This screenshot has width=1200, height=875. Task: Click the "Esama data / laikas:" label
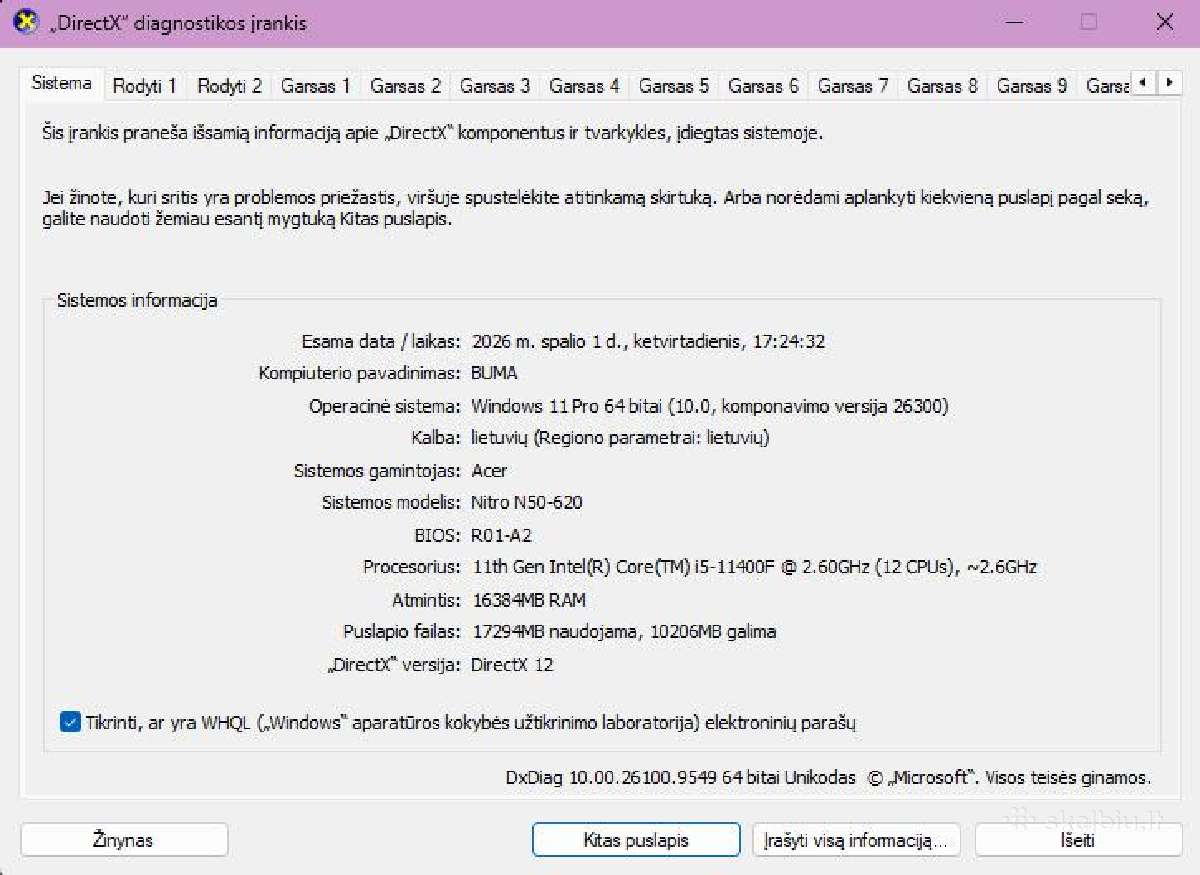point(381,341)
